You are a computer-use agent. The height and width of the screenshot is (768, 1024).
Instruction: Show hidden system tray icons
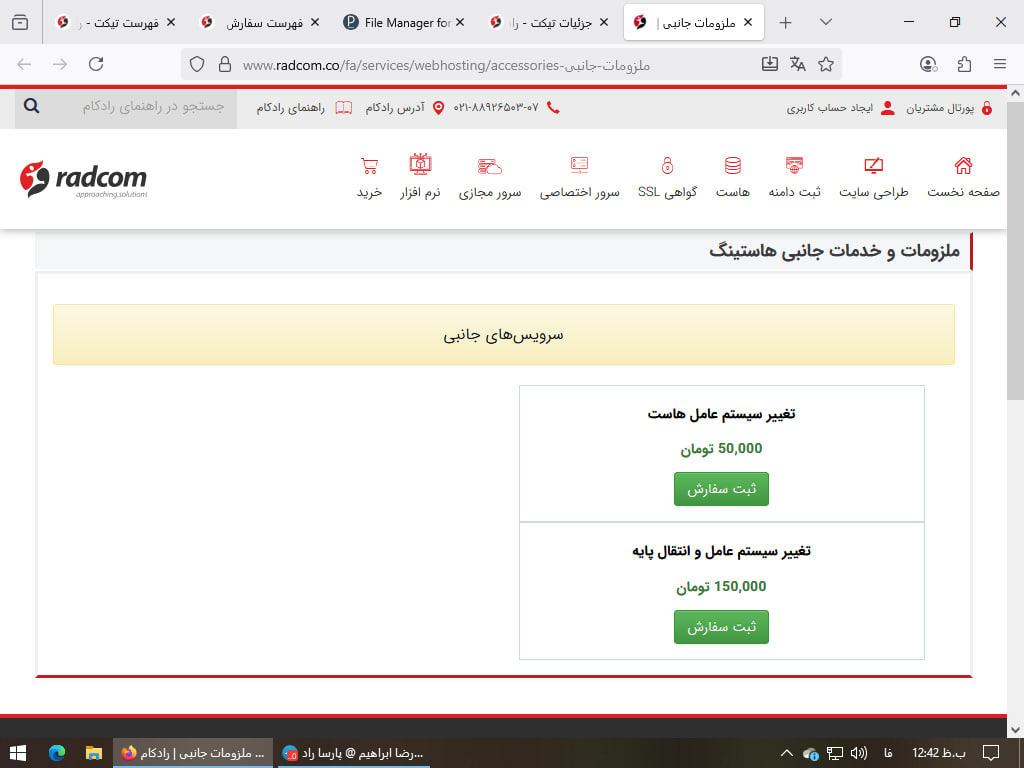[x=786, y=752]
